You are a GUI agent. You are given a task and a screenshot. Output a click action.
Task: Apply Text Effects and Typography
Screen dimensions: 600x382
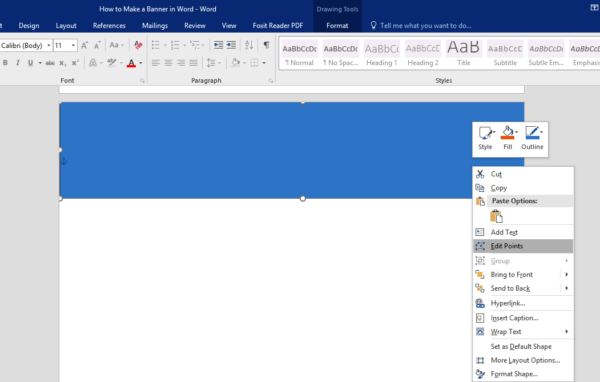tap(93, 63)
